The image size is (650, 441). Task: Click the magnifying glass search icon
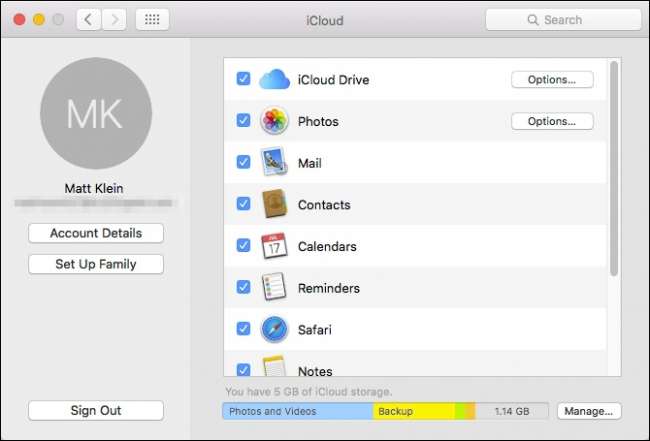533,19
